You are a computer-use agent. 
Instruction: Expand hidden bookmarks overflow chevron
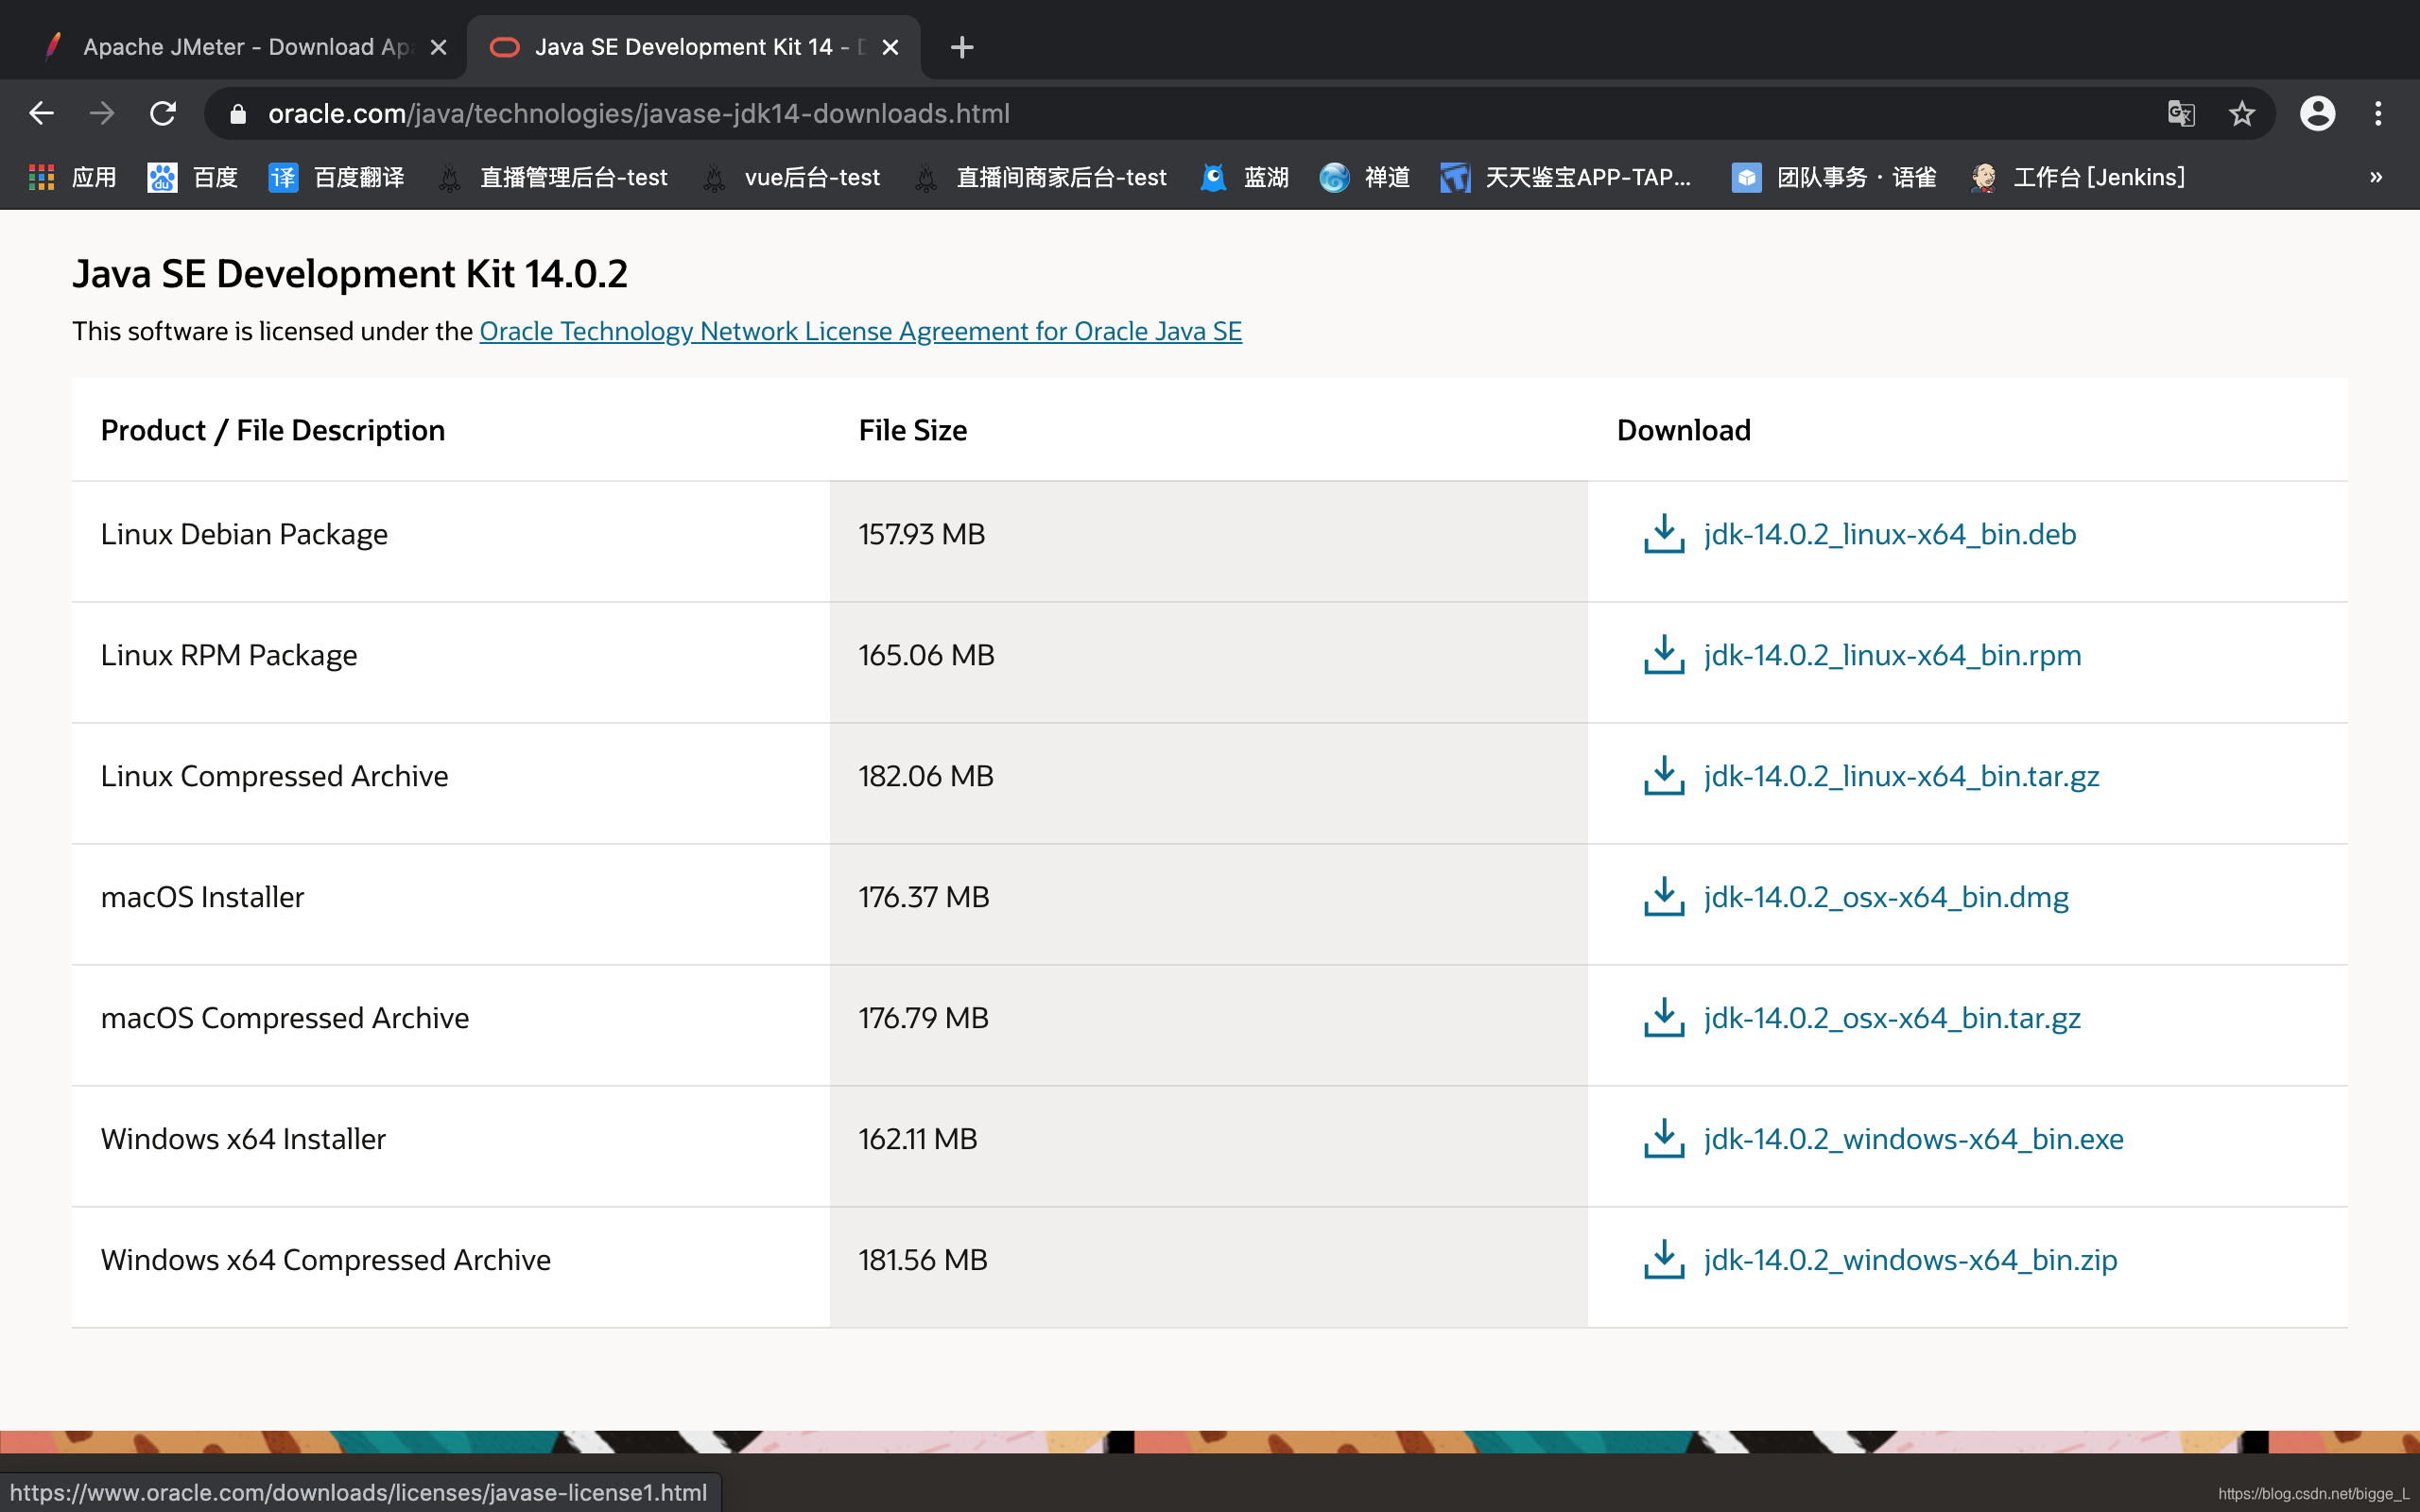tap(2376, 177)
